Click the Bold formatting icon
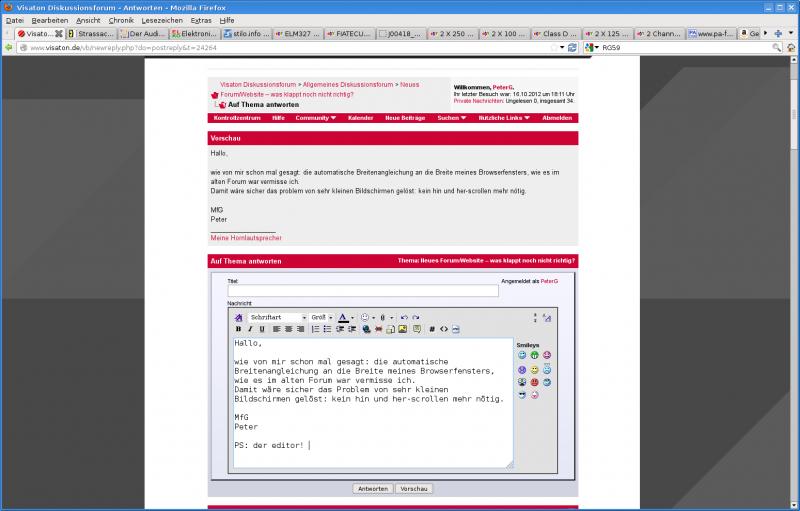The height and width of the screenshot is (511, 800). pos(238,328)
